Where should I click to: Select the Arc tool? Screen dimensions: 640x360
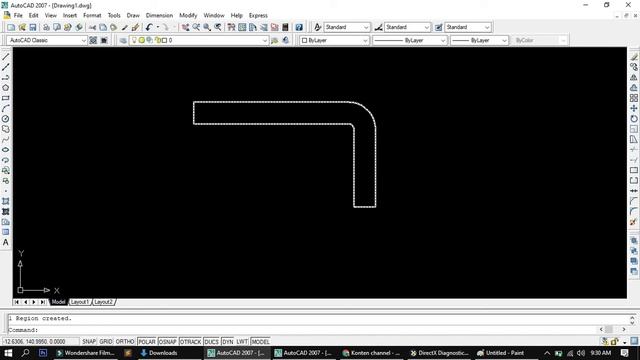coord(6,109)
